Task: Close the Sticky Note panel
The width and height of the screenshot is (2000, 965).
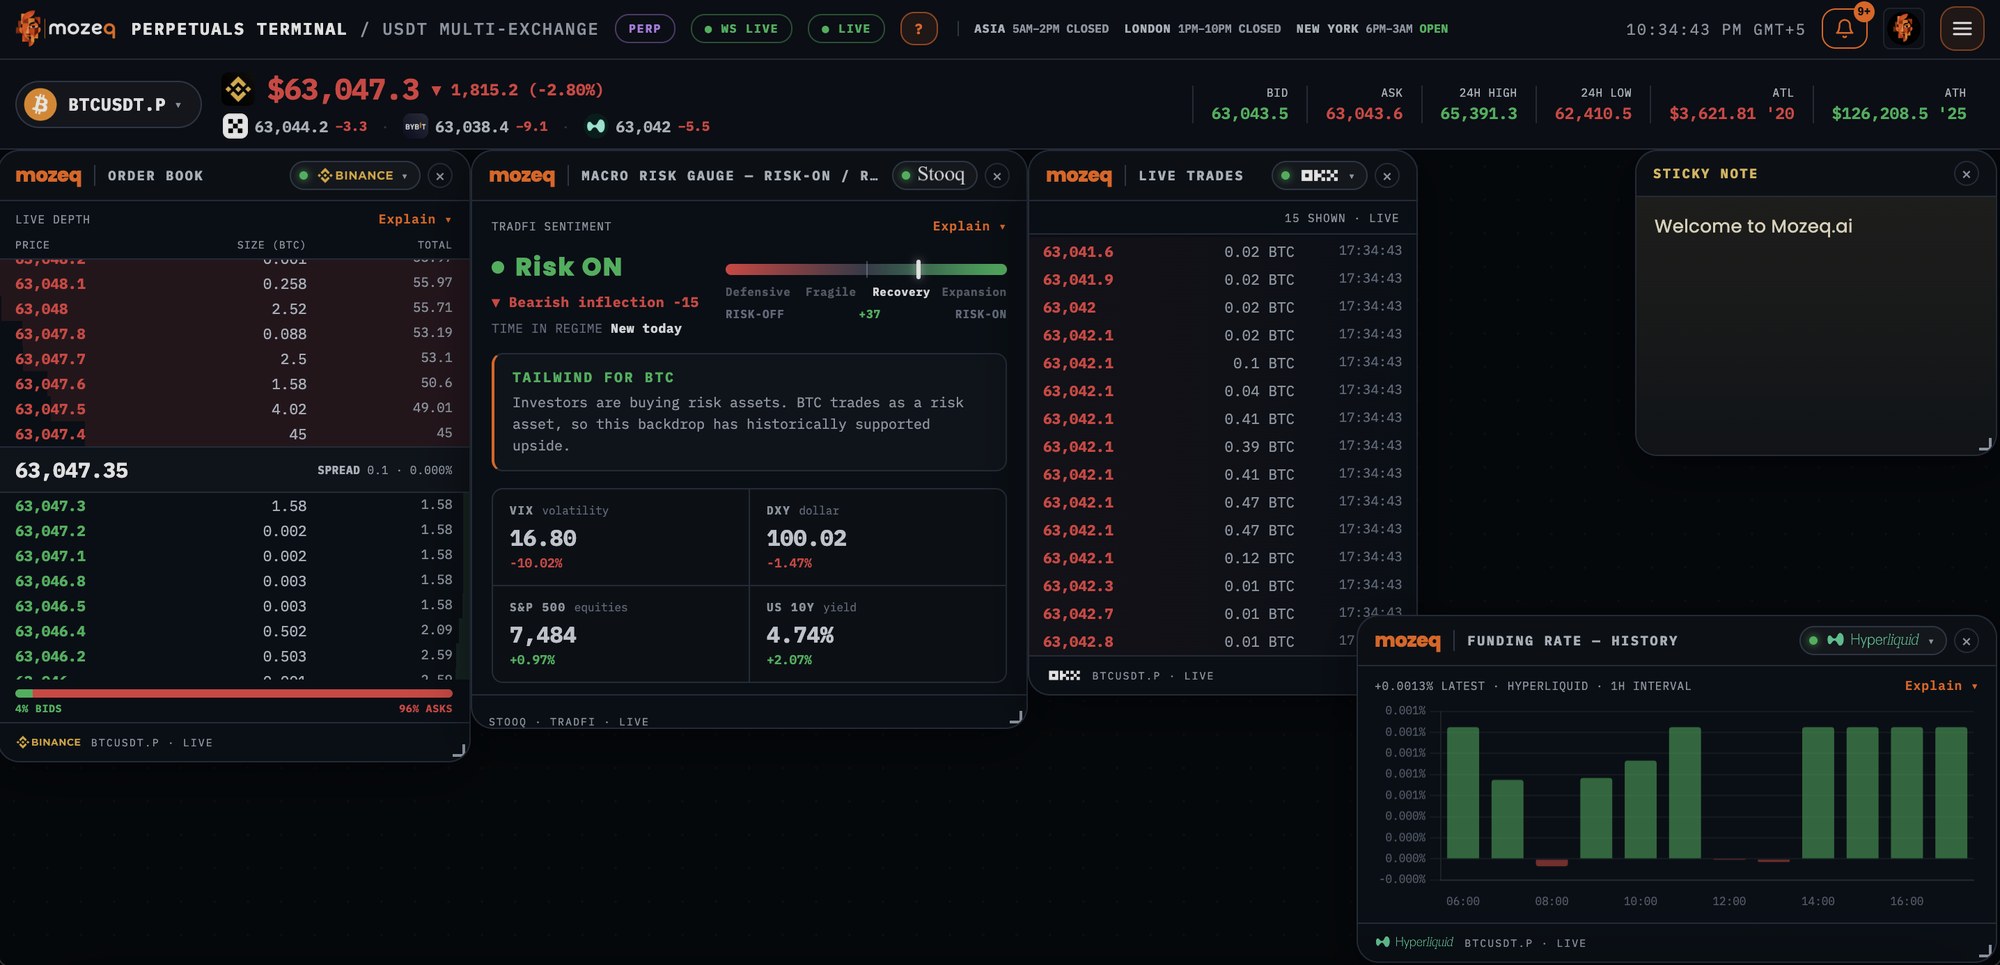Action: coord(1966,174)
